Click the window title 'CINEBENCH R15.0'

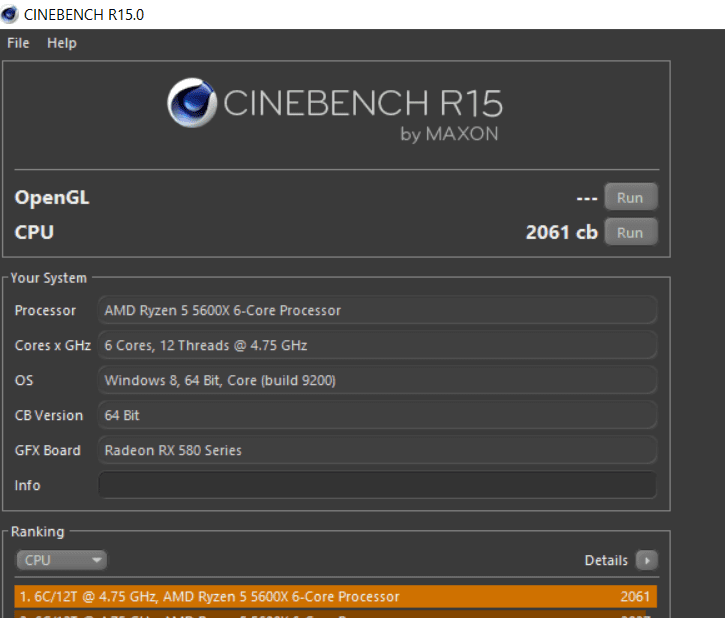[84, 15]
